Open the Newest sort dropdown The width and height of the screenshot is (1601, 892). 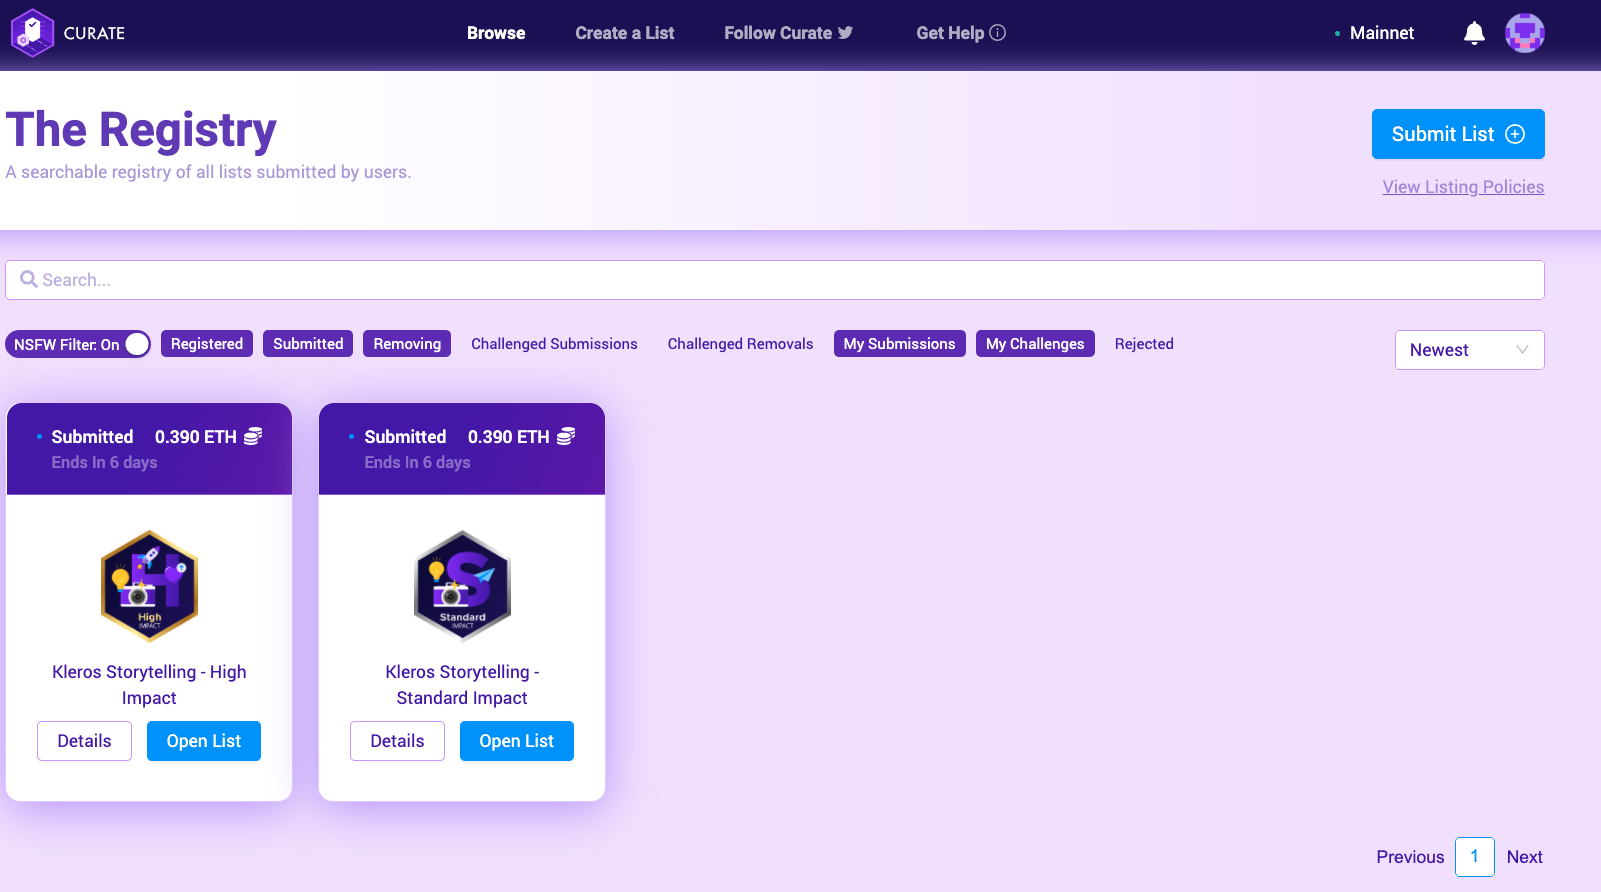[x=1469, y=350]
